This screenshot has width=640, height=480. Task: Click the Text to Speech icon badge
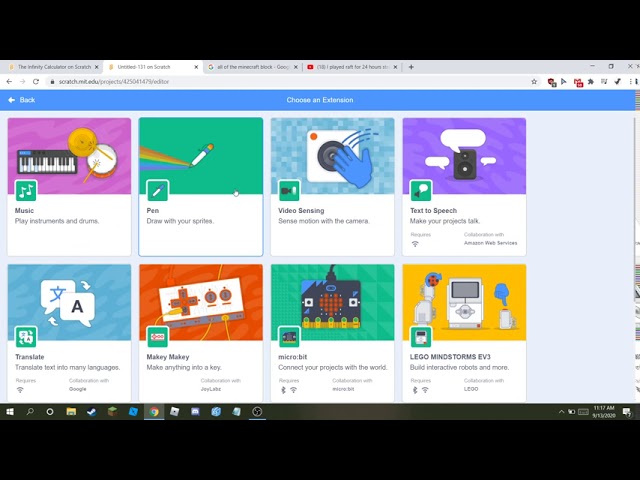[x=421, y=190]
